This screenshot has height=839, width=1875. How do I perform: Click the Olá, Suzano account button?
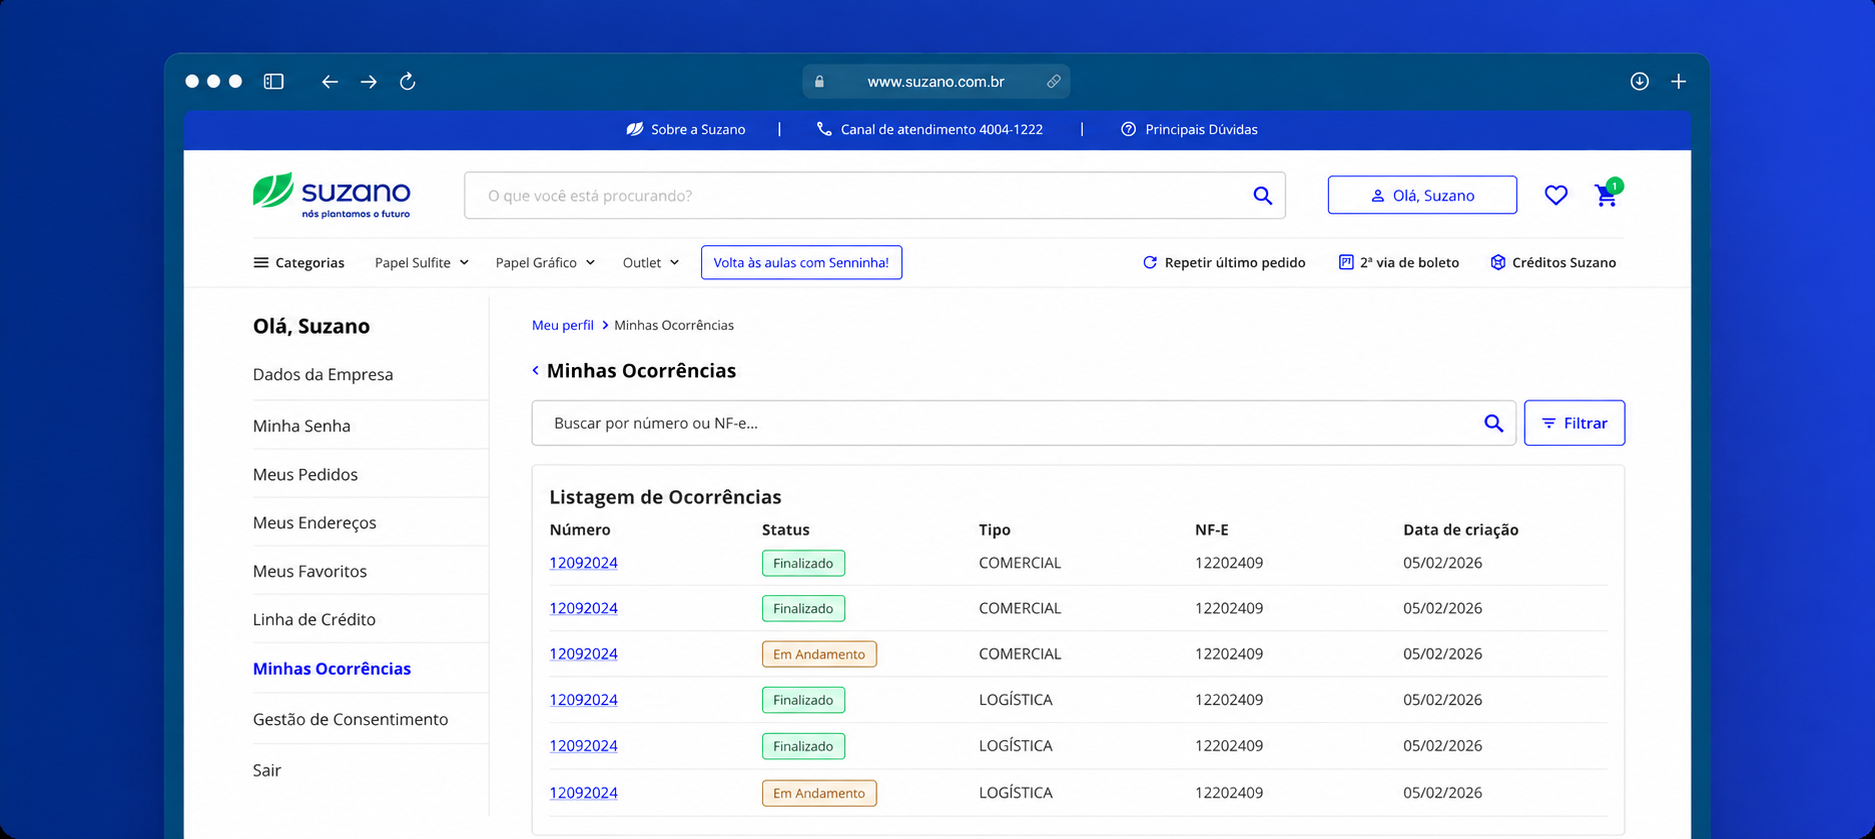point(1422,195)
